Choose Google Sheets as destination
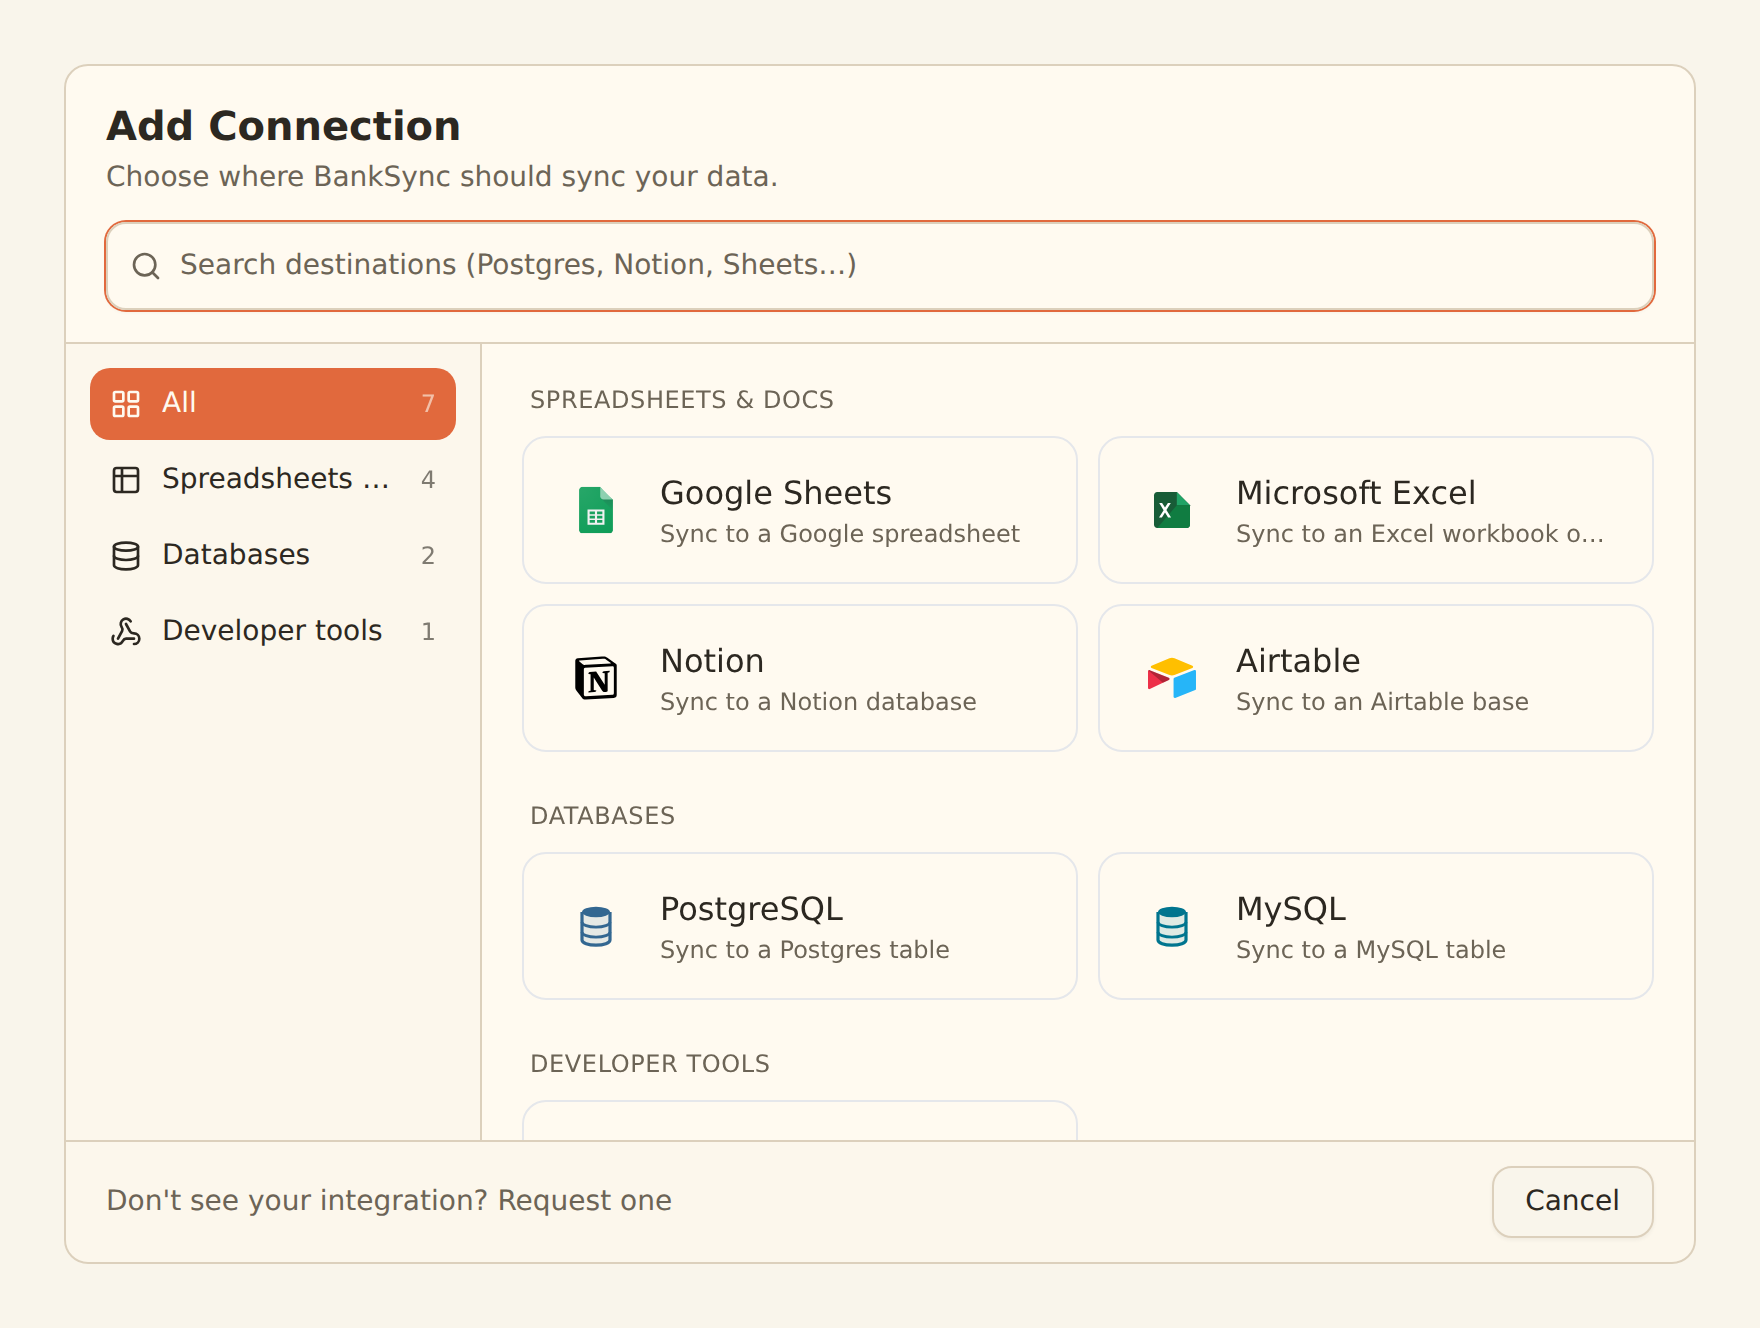 [x=800, y=510]
